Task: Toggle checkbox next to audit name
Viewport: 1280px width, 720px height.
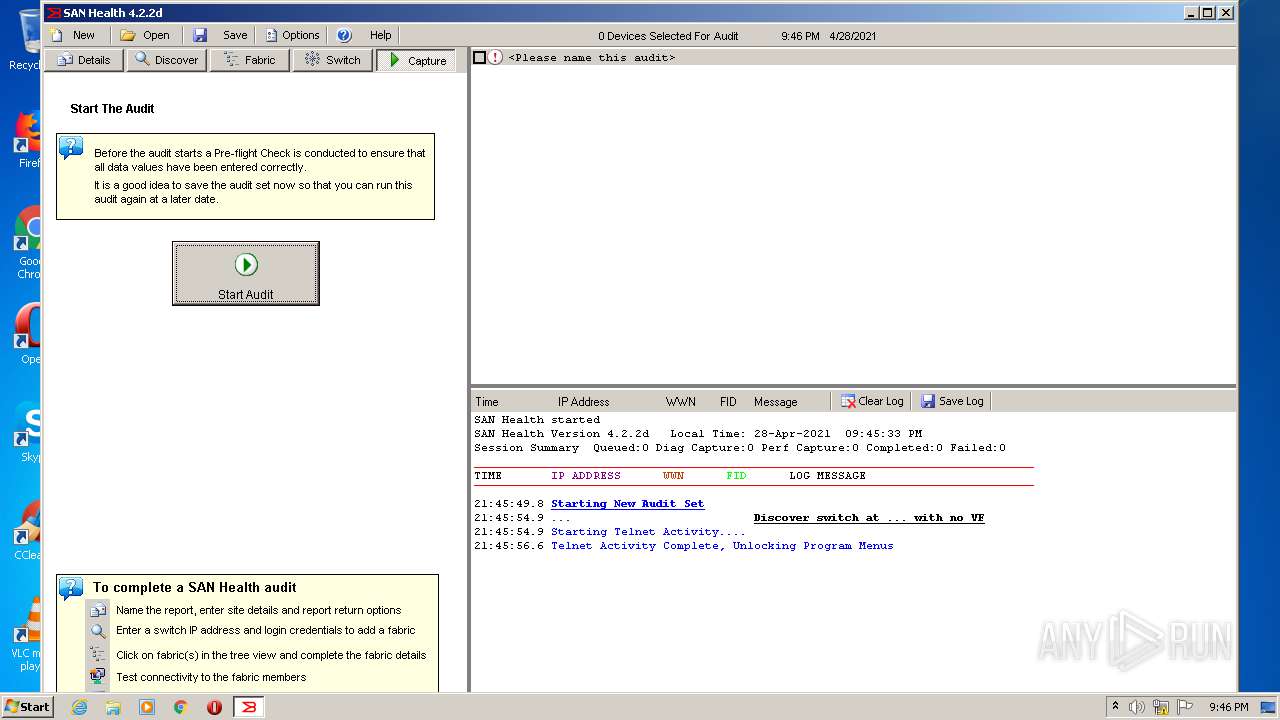Action: pos(479,58)
